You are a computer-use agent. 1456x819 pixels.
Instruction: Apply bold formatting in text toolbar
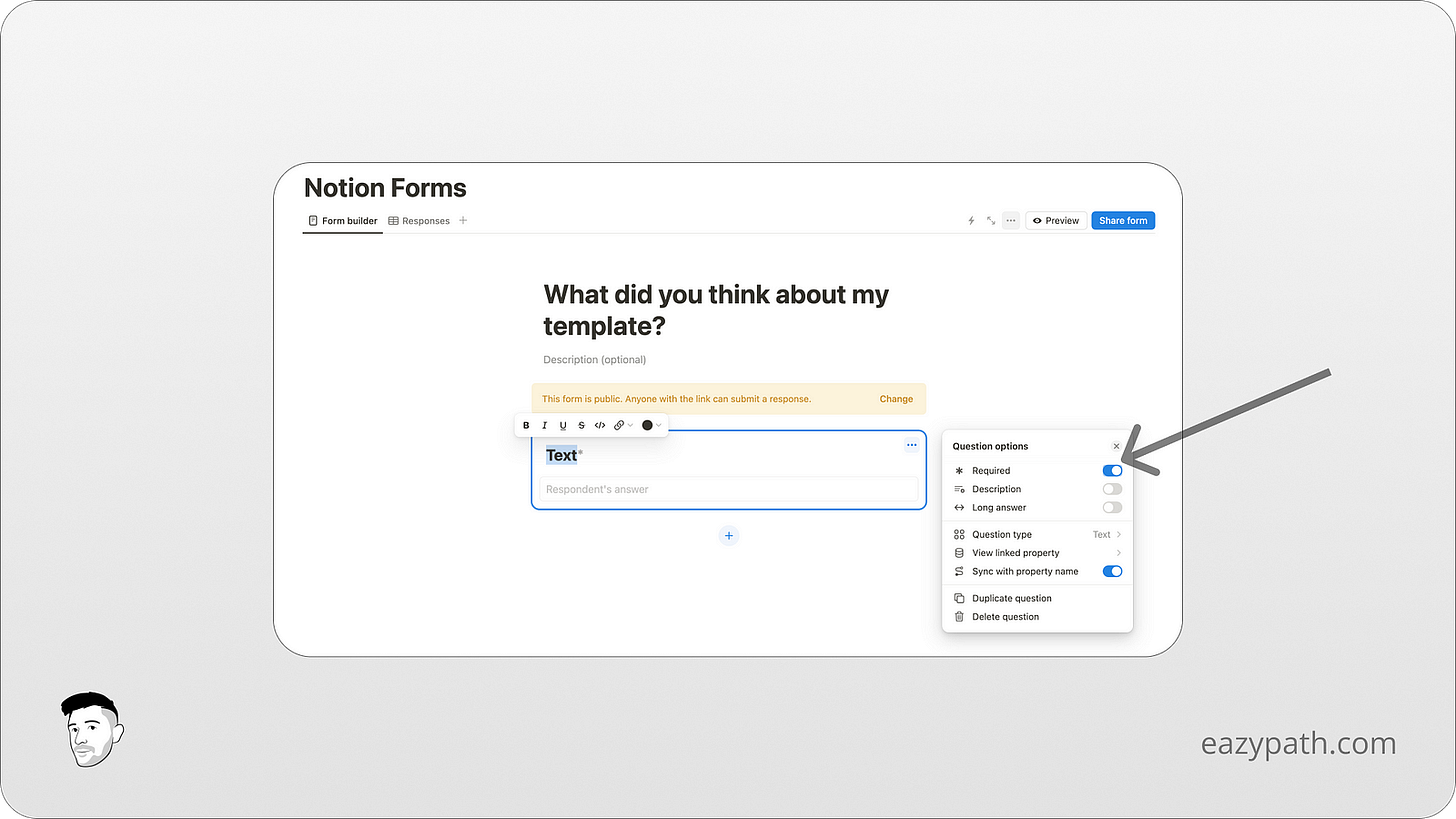[x=526, y=425]
